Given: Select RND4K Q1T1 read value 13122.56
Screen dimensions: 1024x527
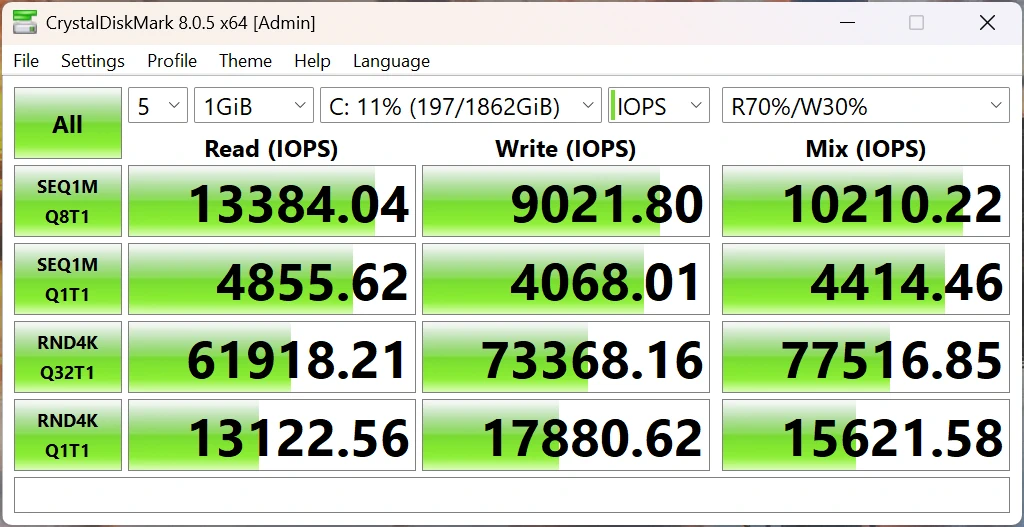Looking at the screenshot, I should point(272,435).
